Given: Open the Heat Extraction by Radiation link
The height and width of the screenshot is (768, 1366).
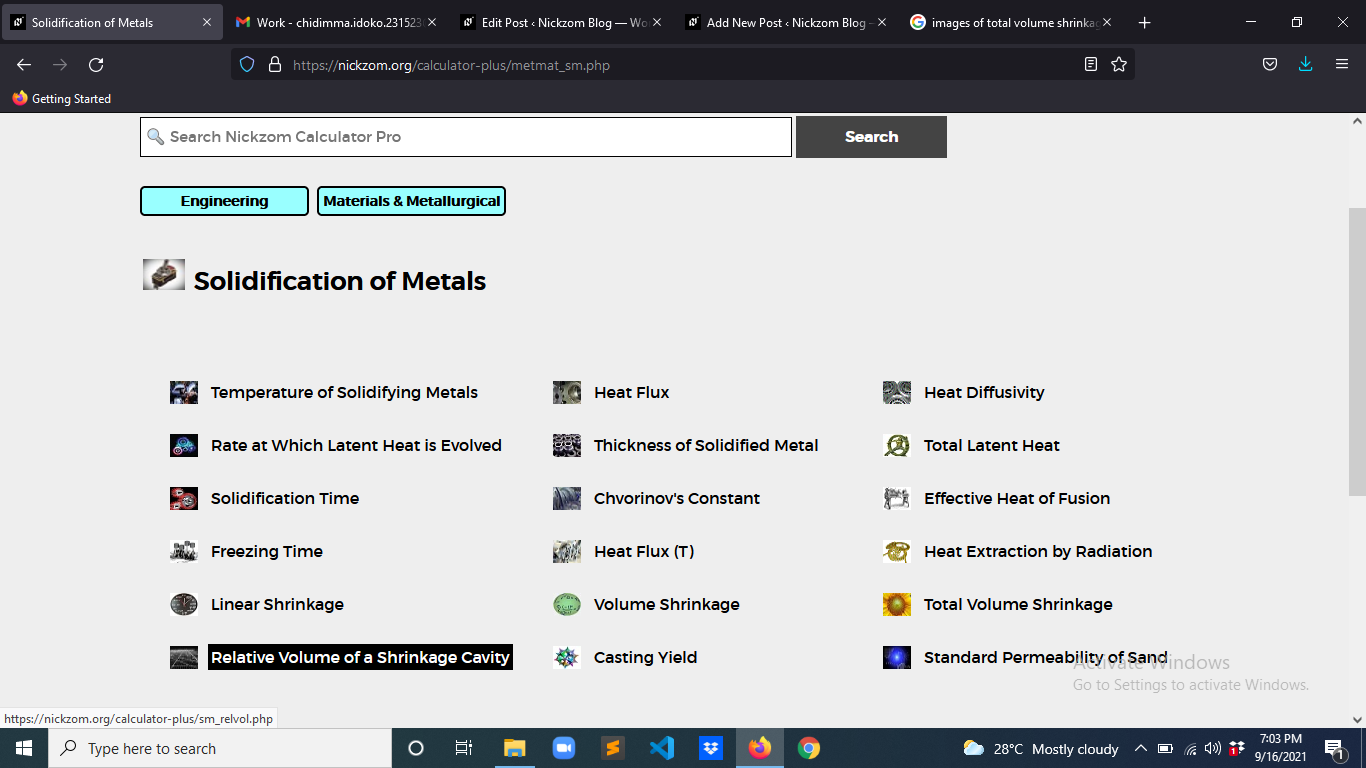Looking at the screenshot, I should pyautogui.click(x=1038, y=551).
